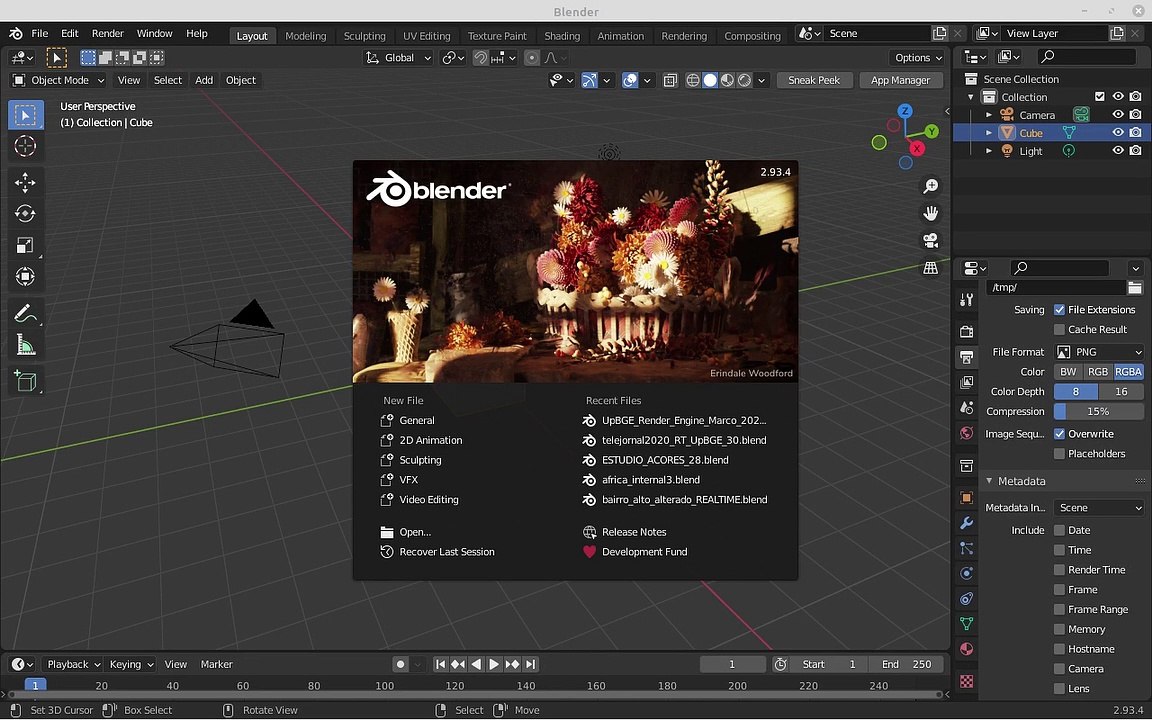Click the pan hand viewport icon
1152x720 pixels.
pyautogui.click(x=931, y=214)
